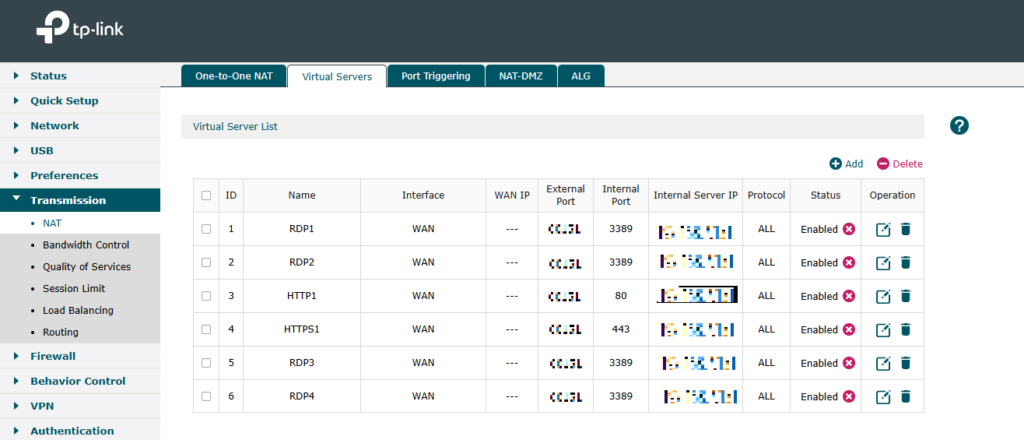The height and width of the screenshot is (440, 1024).
Task: Toggle the RDP1 status icon
Action: click(x=849, y=229)
